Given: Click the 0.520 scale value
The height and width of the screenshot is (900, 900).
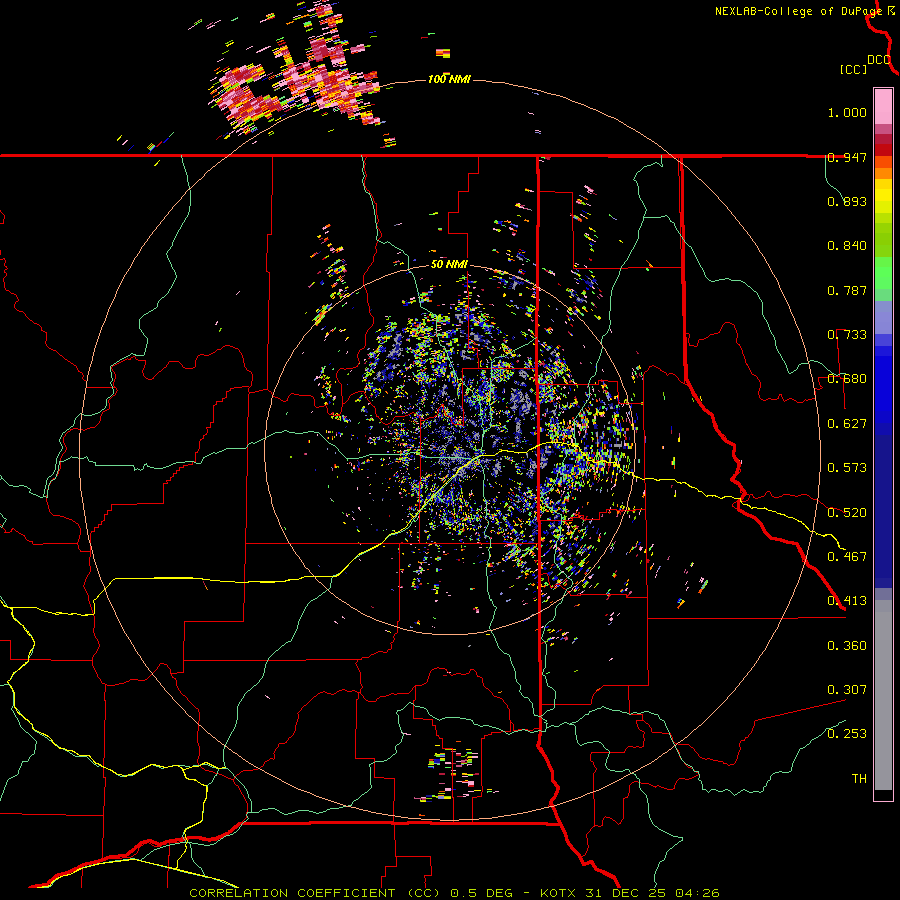Looking at the screenshot, I should (847, 513).
